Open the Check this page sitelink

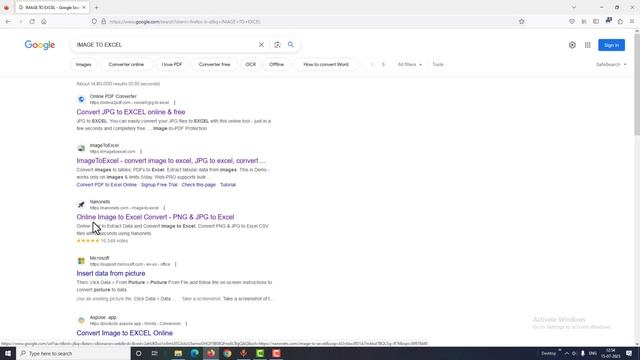tap(198, 184)
